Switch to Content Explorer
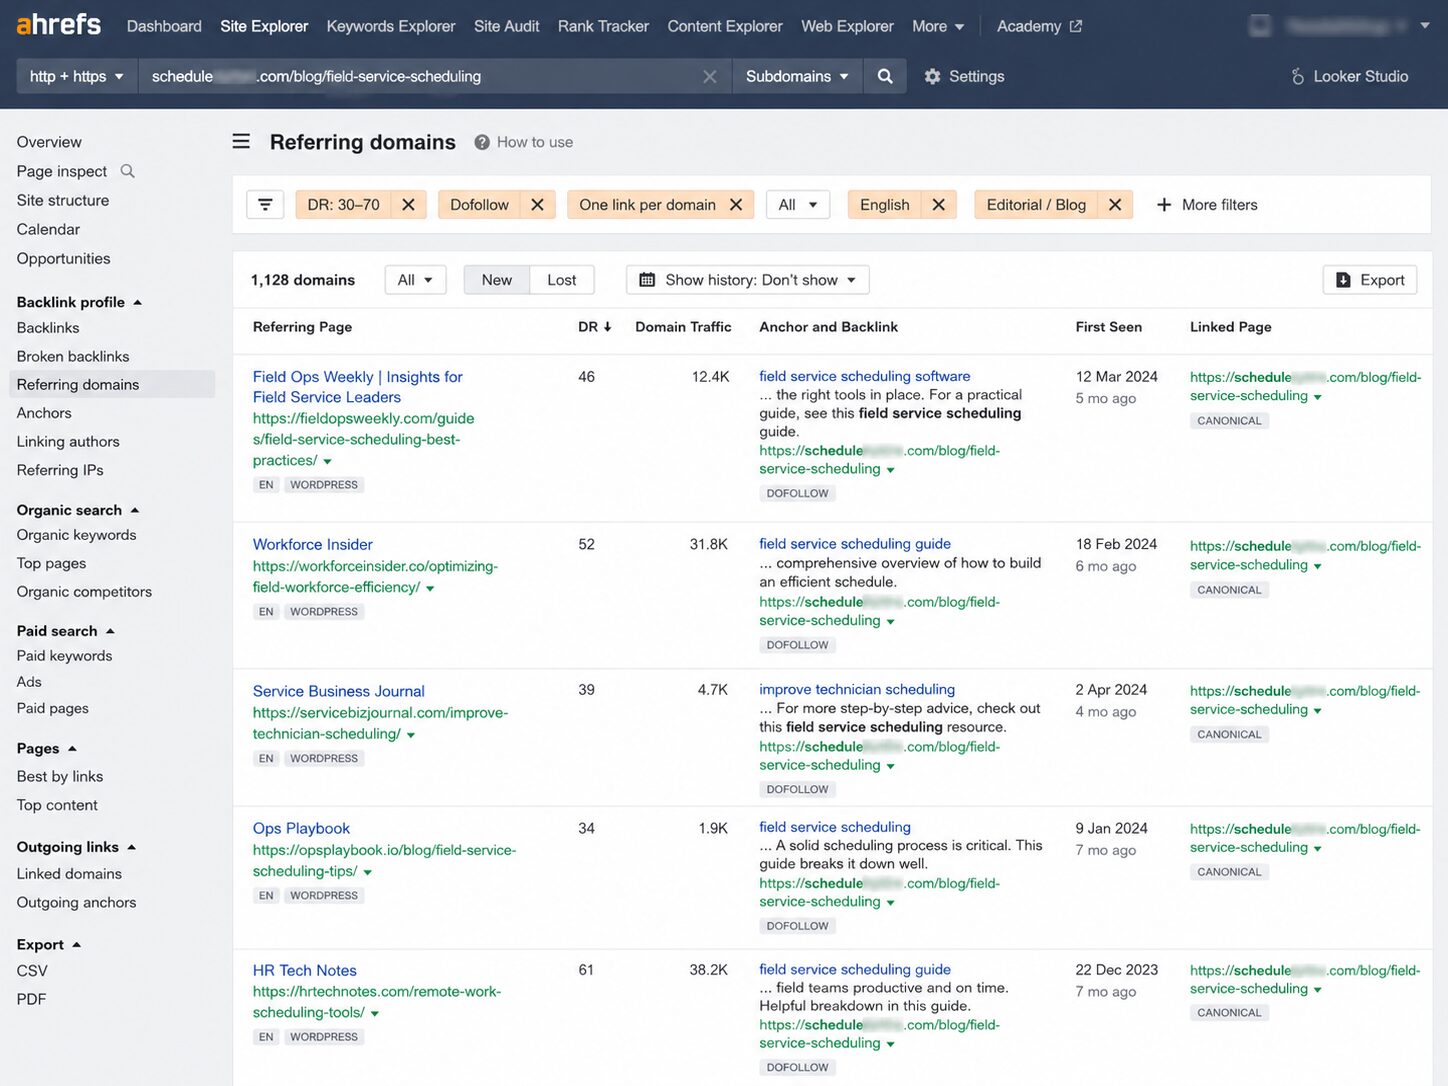Image resolution: width=1448 pixels, height=1086 pixels. [x=725, y=26]
